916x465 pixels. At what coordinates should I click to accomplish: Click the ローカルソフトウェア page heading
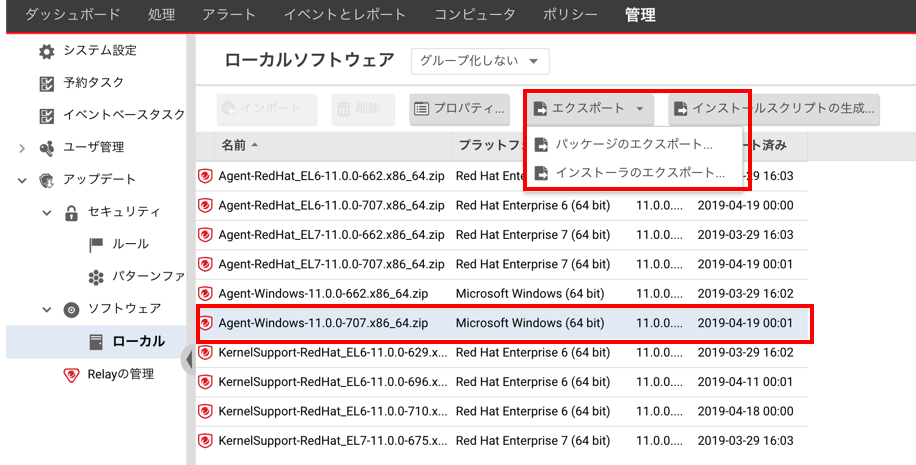(310, 60)
